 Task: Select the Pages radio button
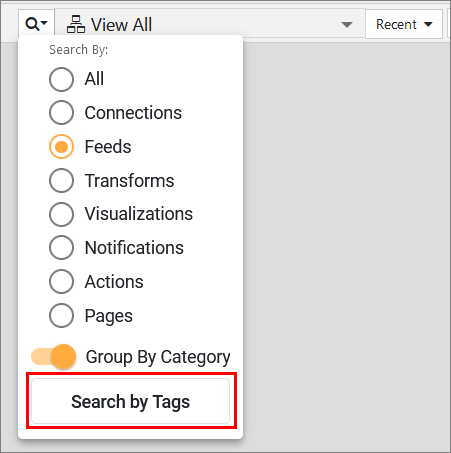point(61,316)
